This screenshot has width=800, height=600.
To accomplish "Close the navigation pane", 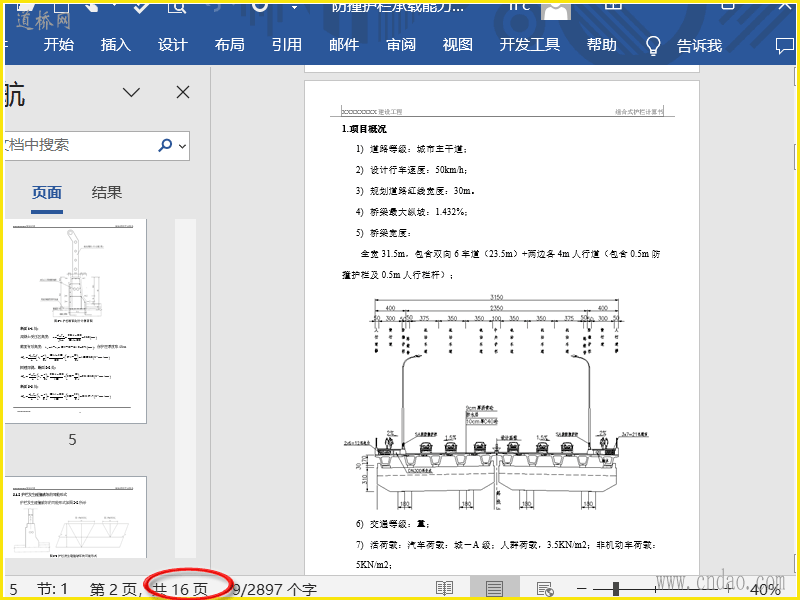I will click(x=183, y=92).
